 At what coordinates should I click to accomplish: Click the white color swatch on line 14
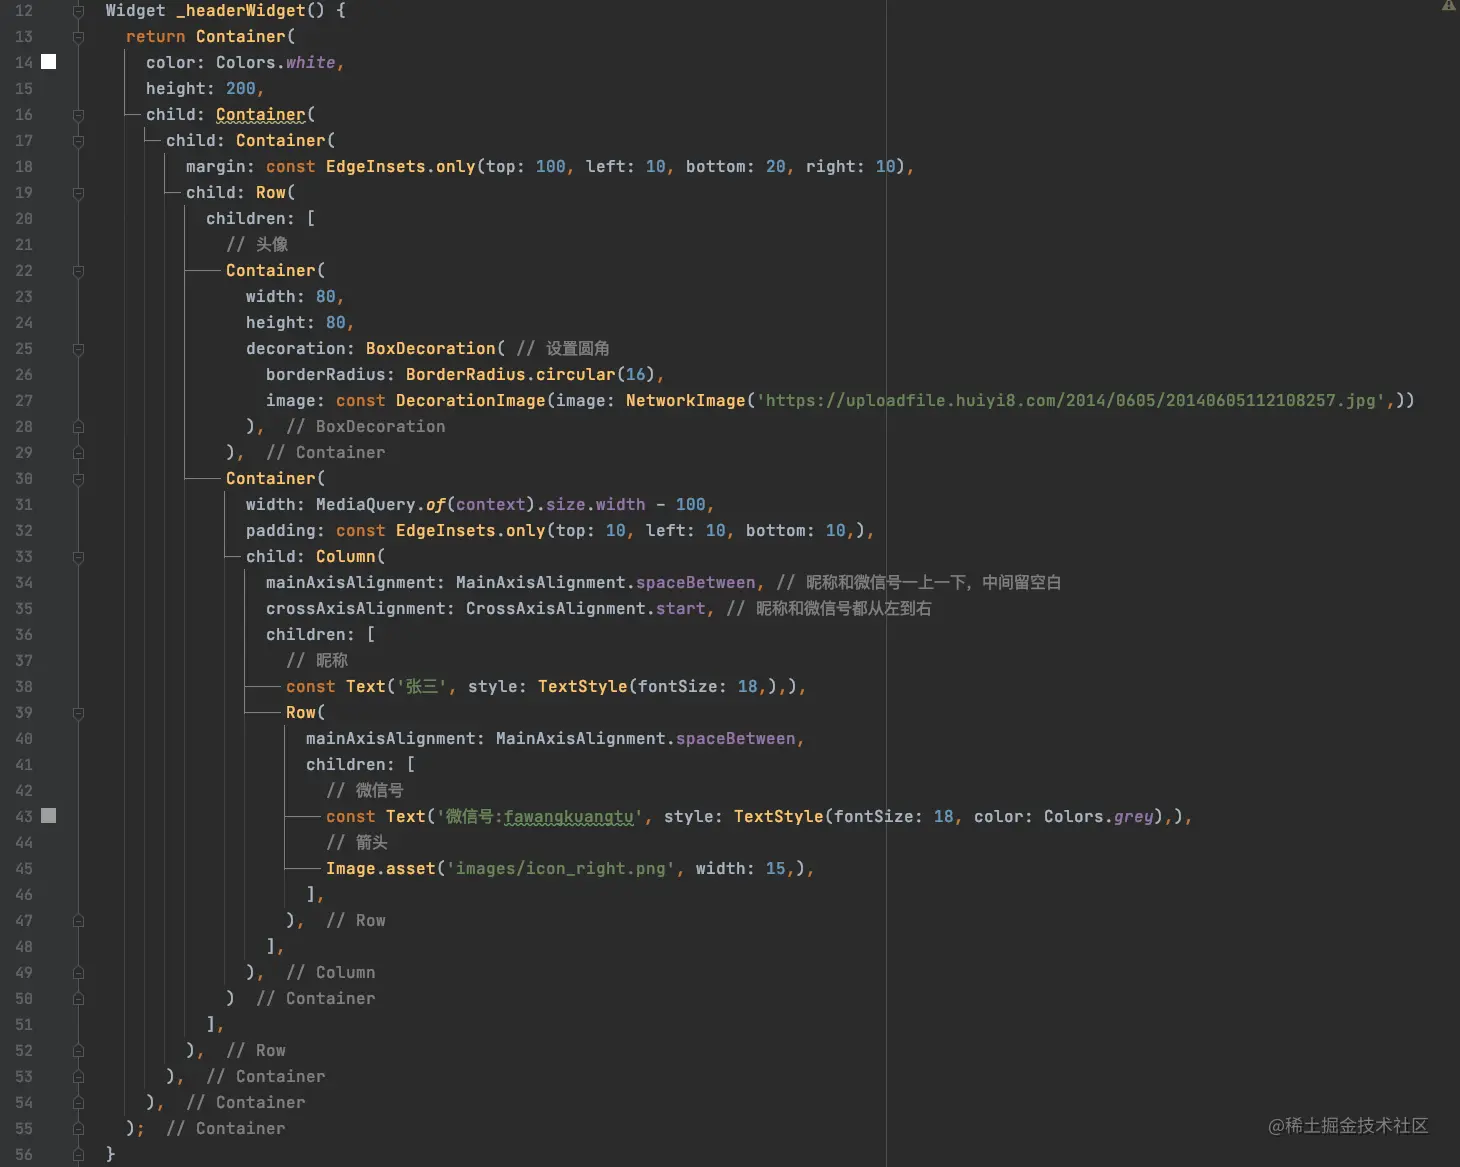(x=48, y=62)
